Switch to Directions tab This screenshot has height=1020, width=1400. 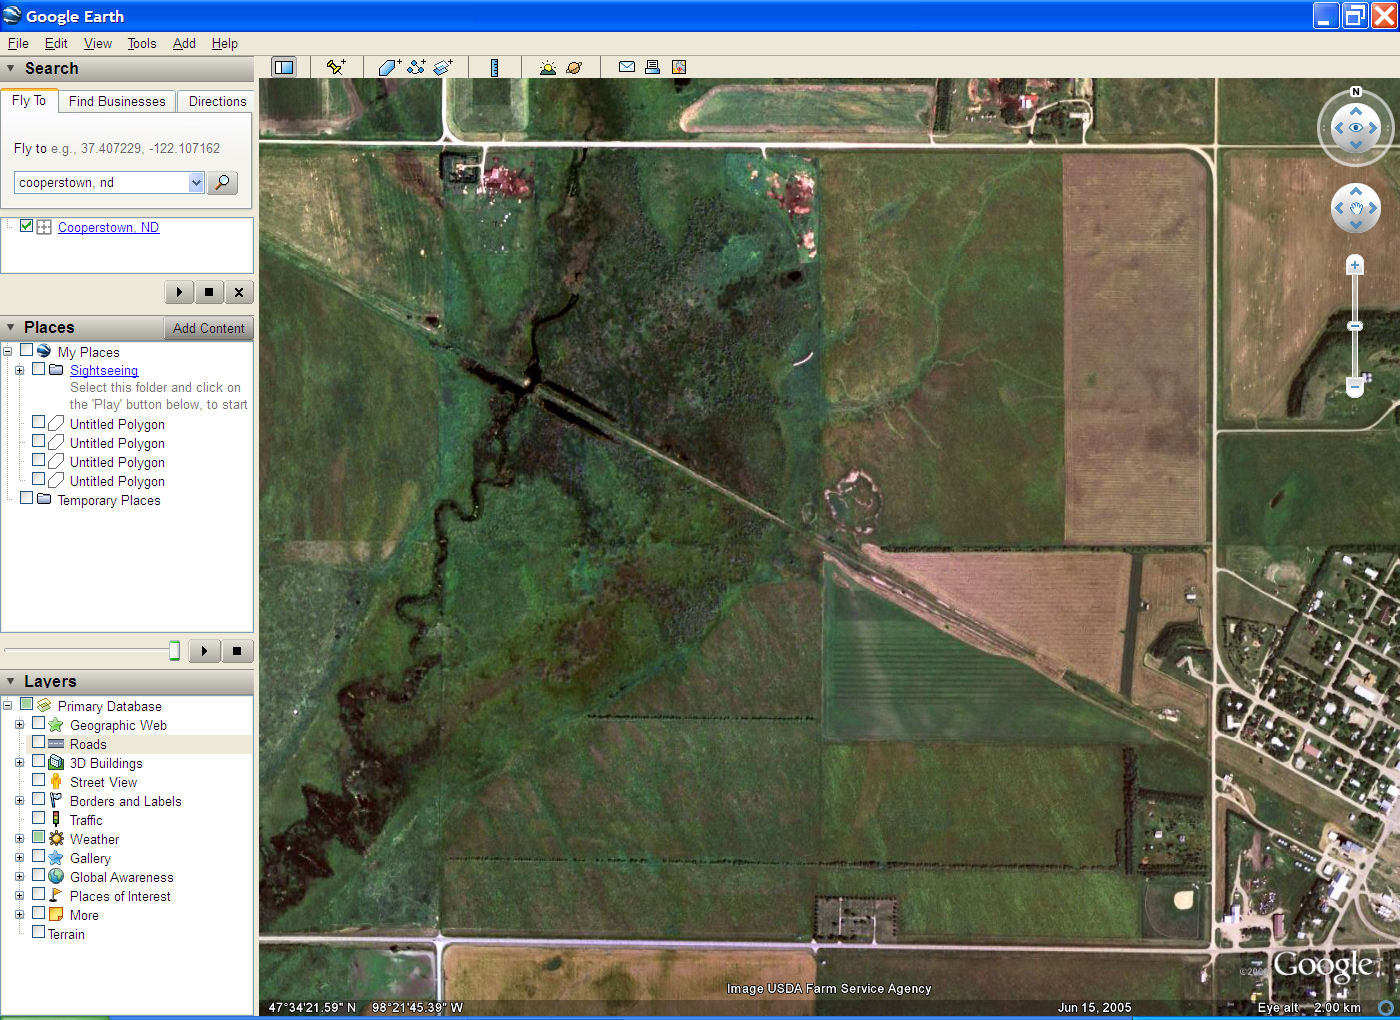217,101
